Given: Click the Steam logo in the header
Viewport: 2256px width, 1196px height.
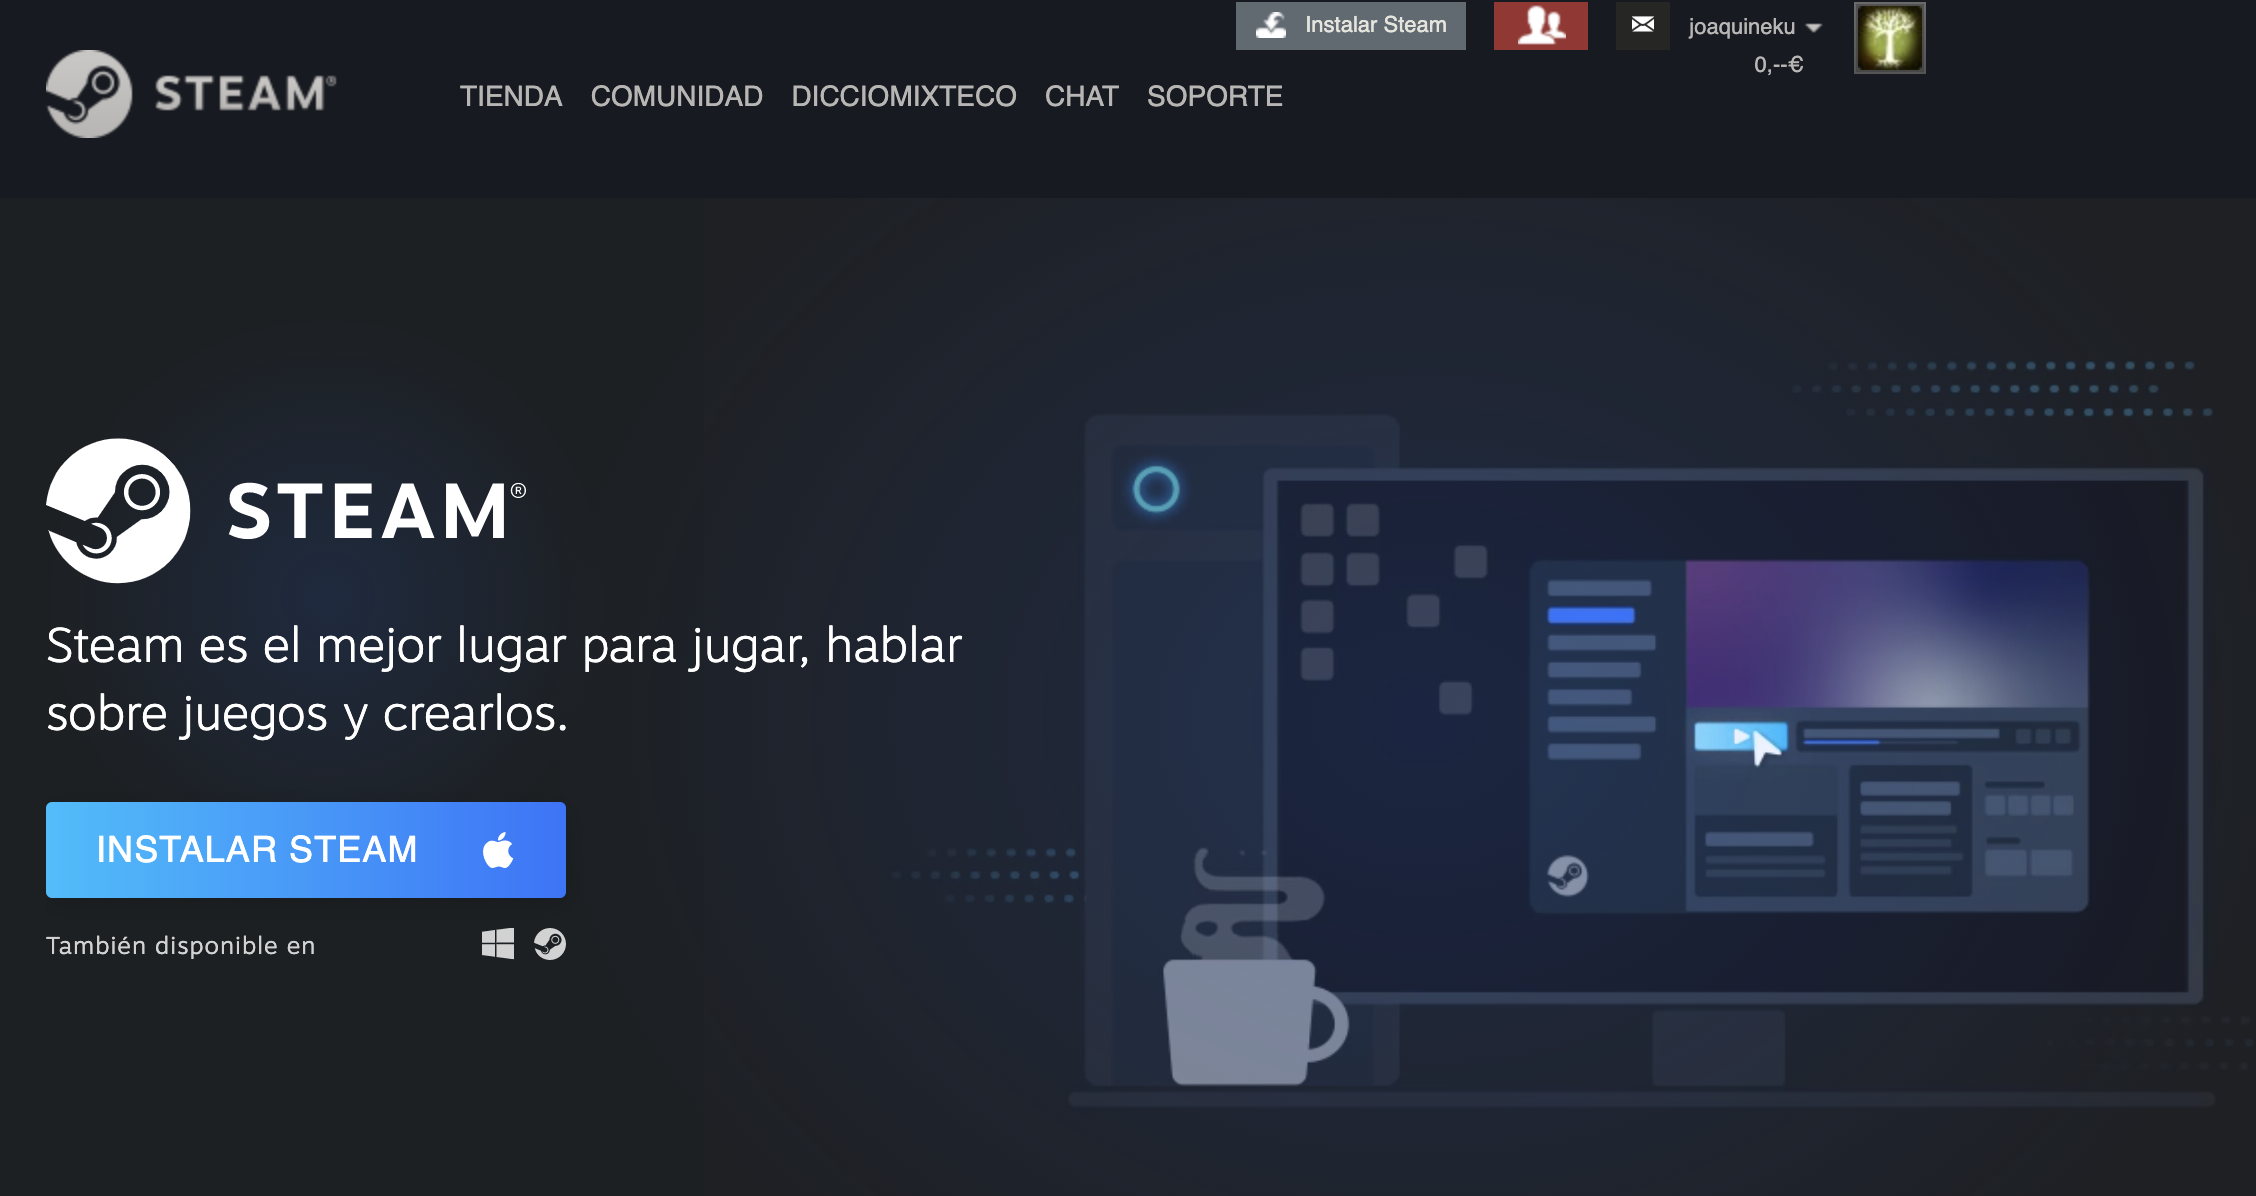Looking at the screenshot, I should 191,94.
